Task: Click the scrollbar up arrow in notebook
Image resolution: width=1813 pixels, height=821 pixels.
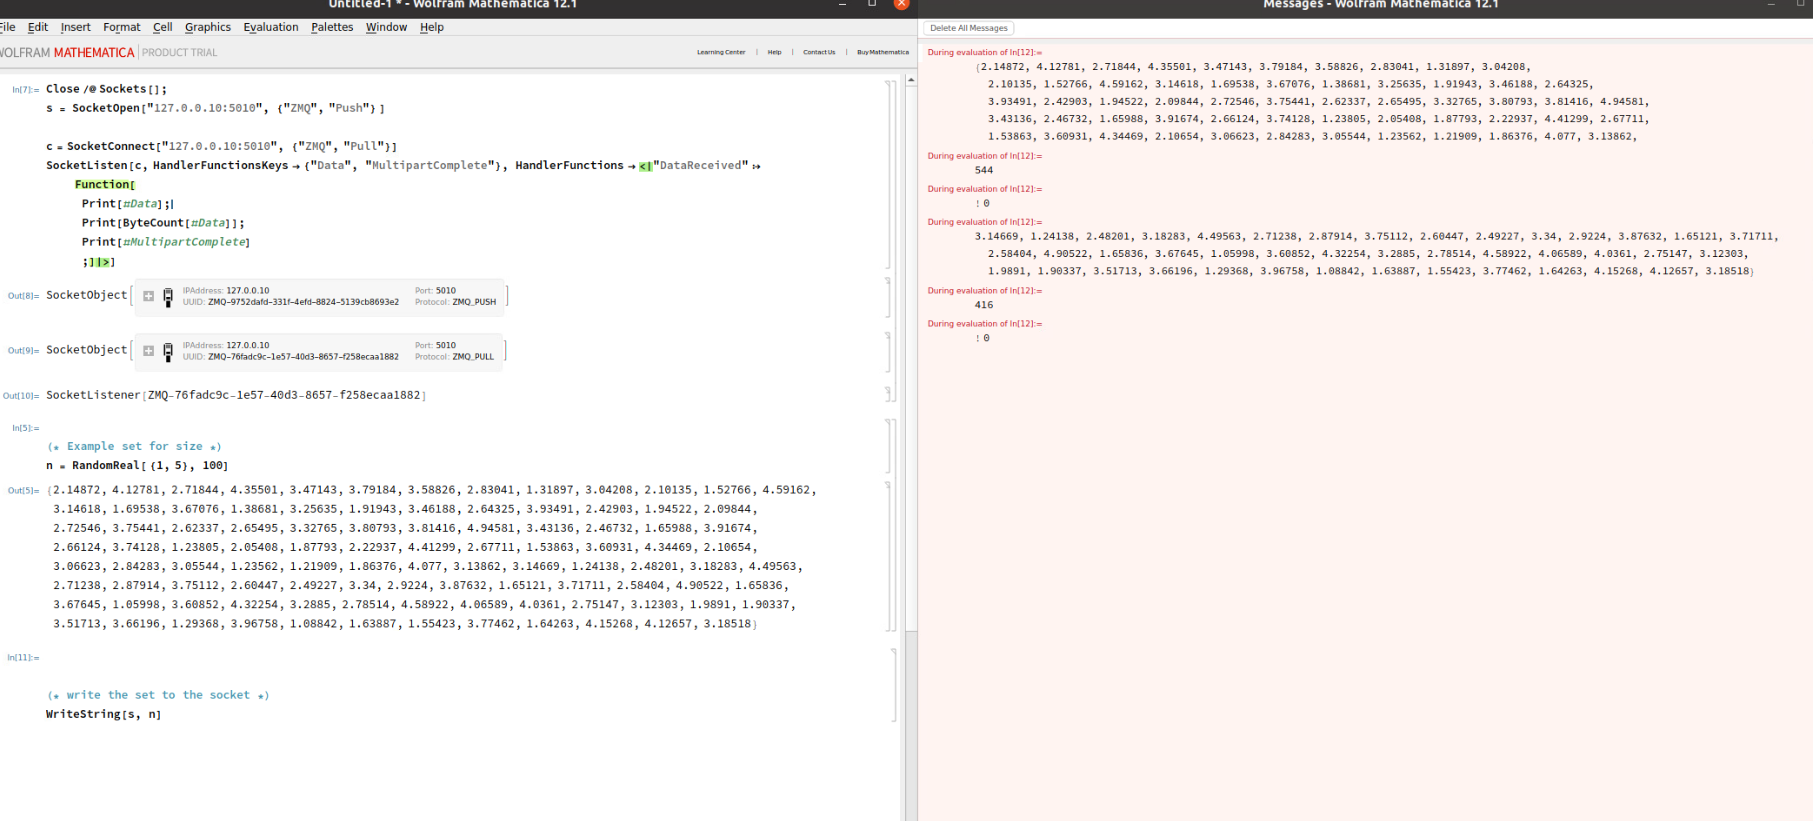Action: point(911,80)
